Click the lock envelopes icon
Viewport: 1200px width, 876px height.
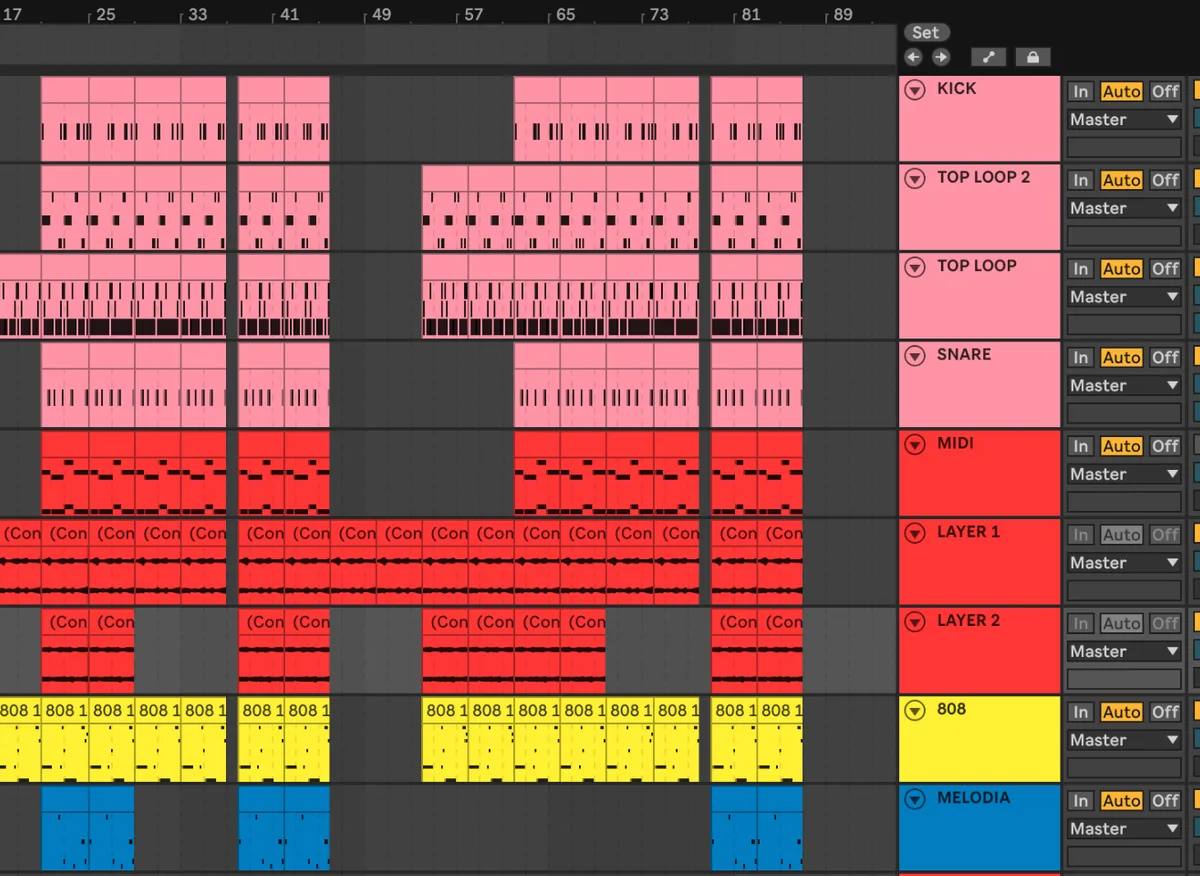tap(1033, 57)
